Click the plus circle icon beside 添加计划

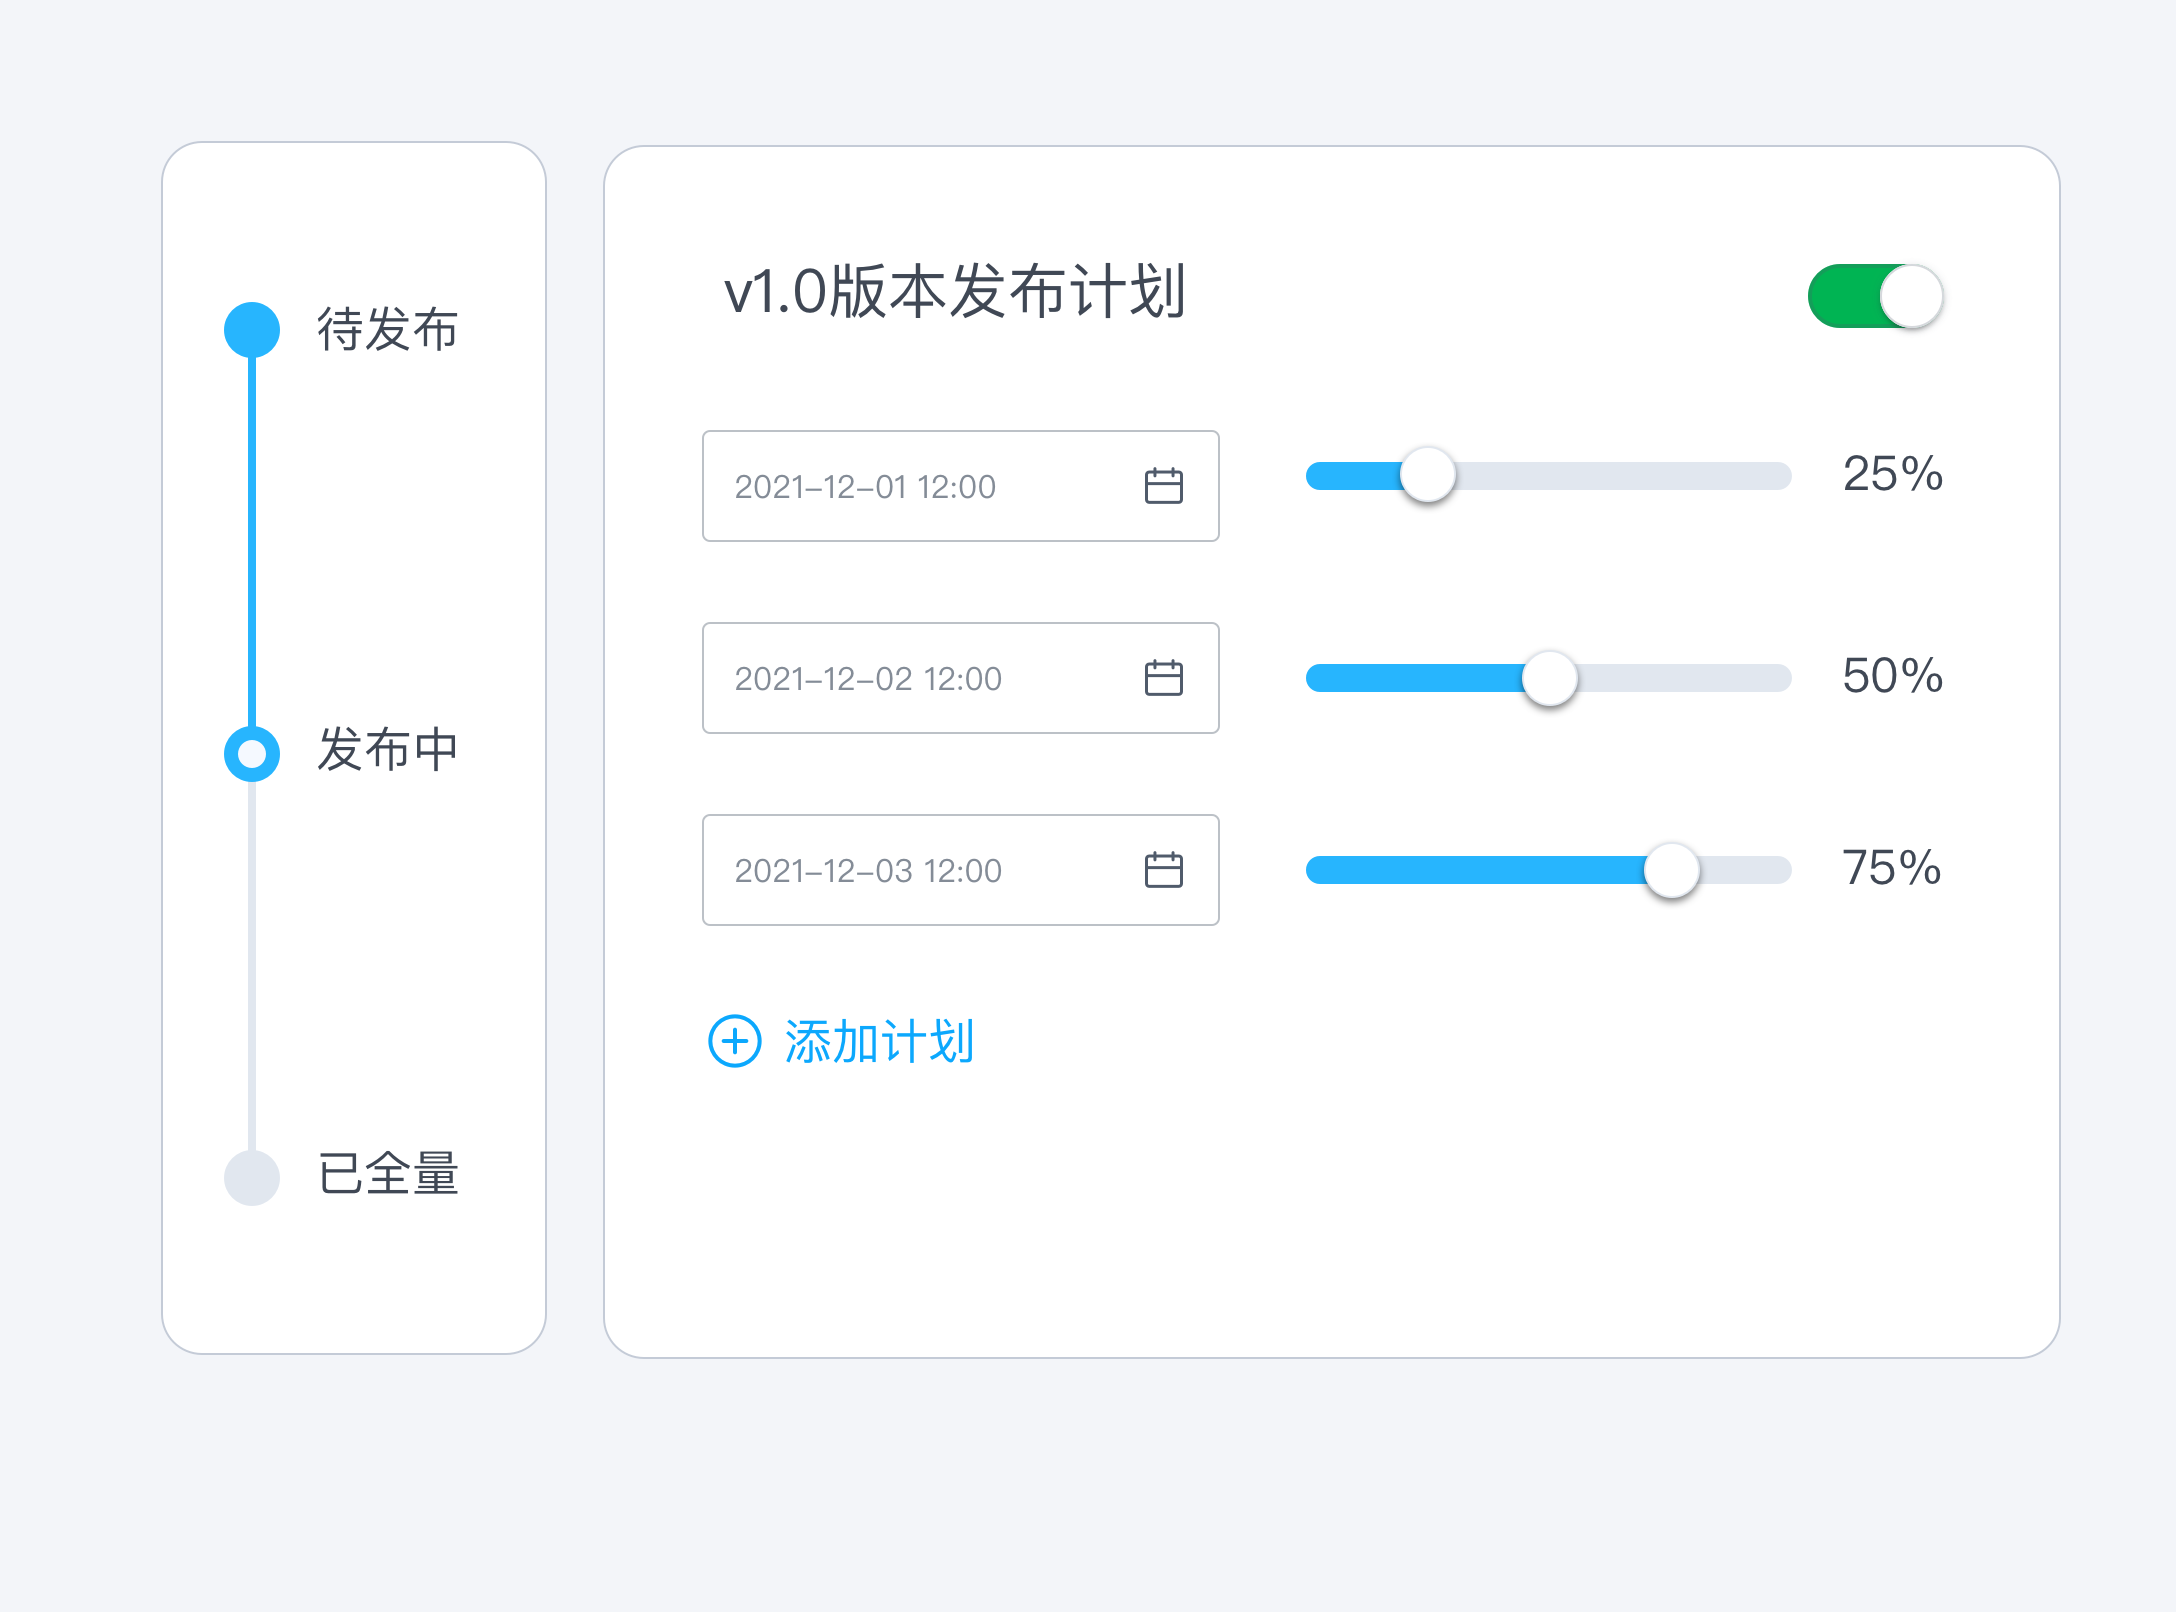[x=734, y=1042]
